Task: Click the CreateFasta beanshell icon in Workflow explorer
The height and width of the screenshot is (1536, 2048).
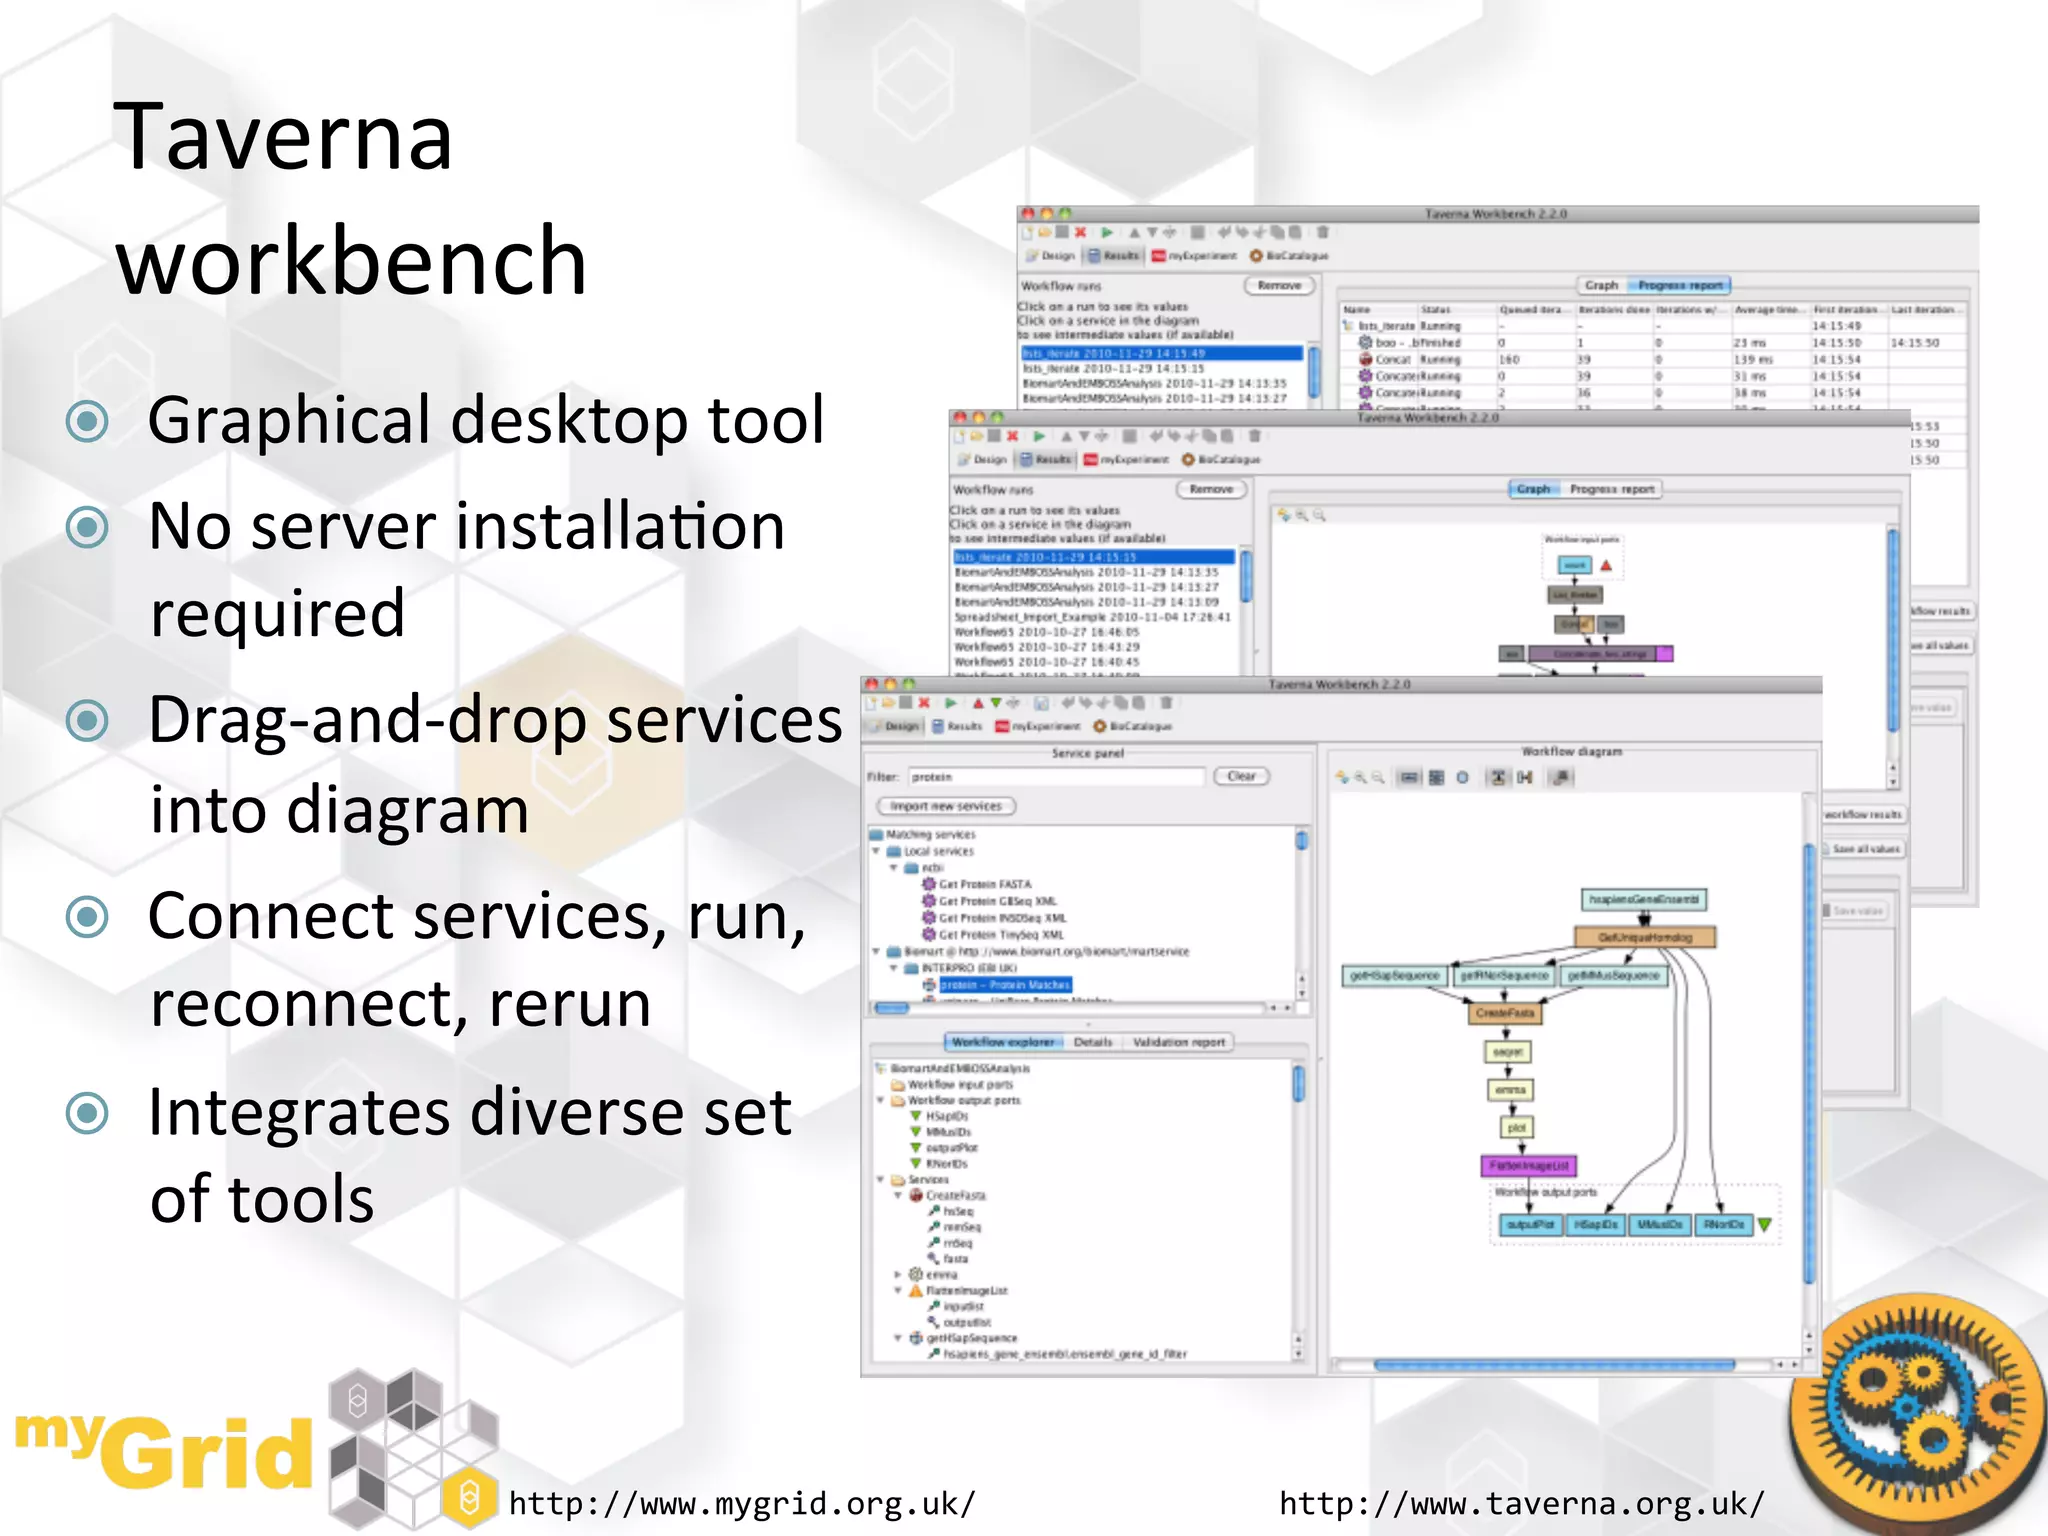Action: pos(915,1195)
